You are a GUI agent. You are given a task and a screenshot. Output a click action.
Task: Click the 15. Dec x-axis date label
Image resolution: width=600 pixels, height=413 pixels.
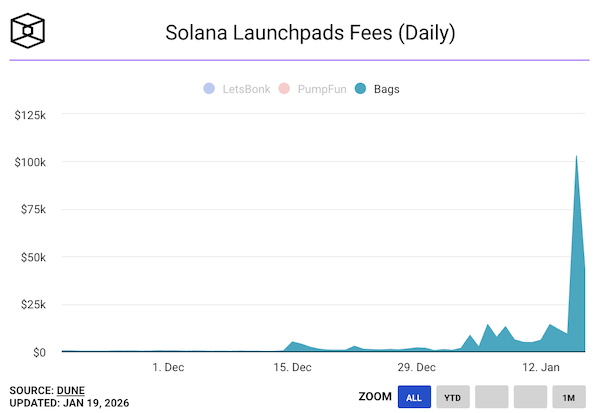coord(293,367)
